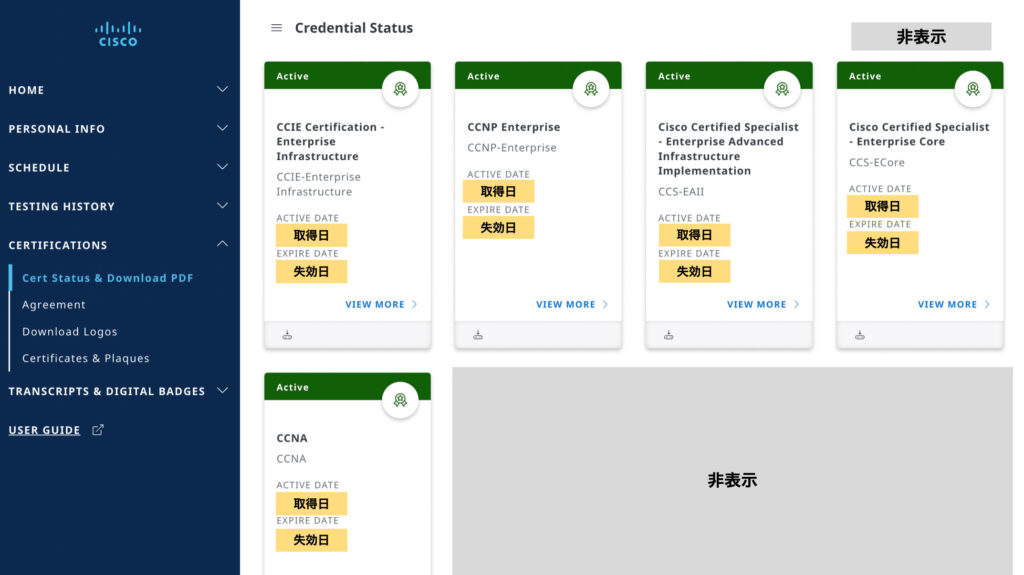Open the Agreement submenu item
Screen dimensions: 1024x575
[x=54, y=305]
